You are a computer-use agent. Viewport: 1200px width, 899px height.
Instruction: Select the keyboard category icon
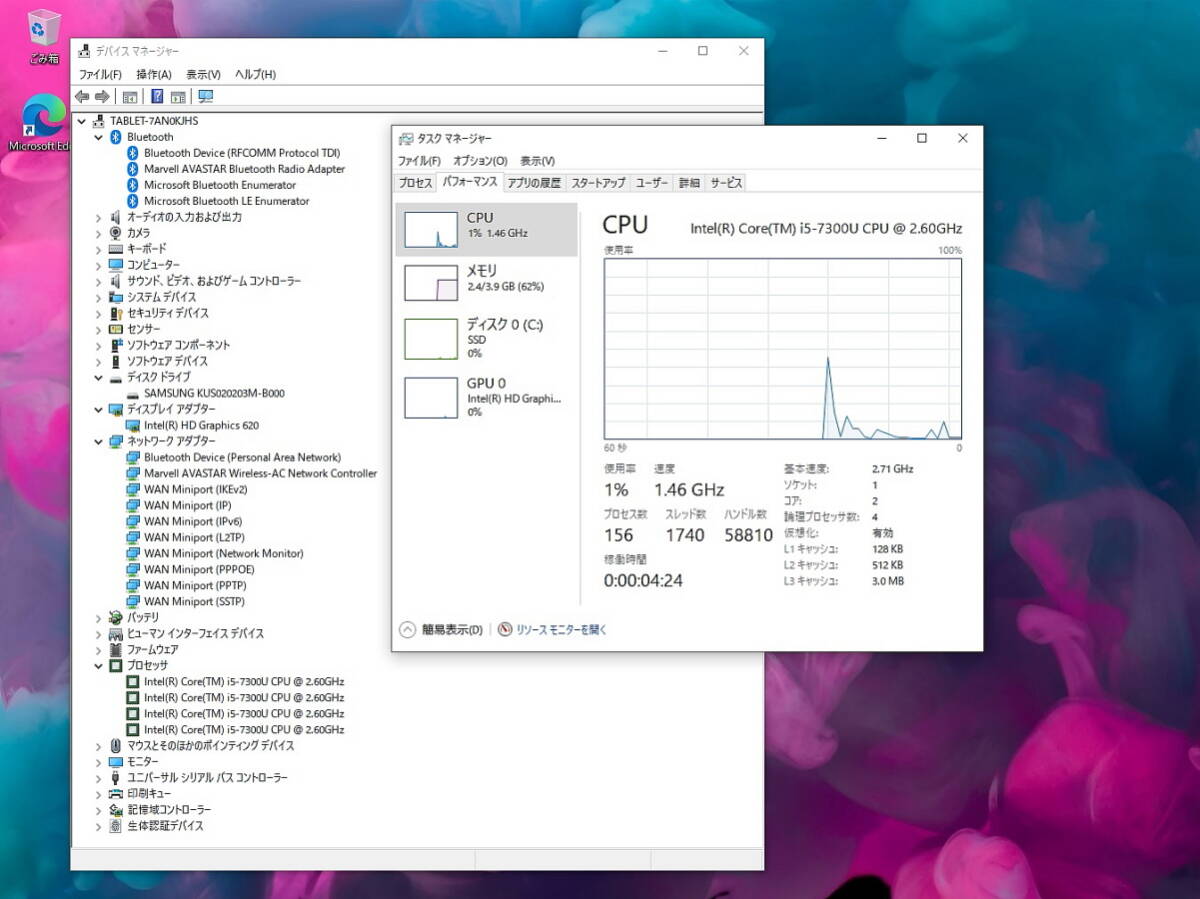115,249
